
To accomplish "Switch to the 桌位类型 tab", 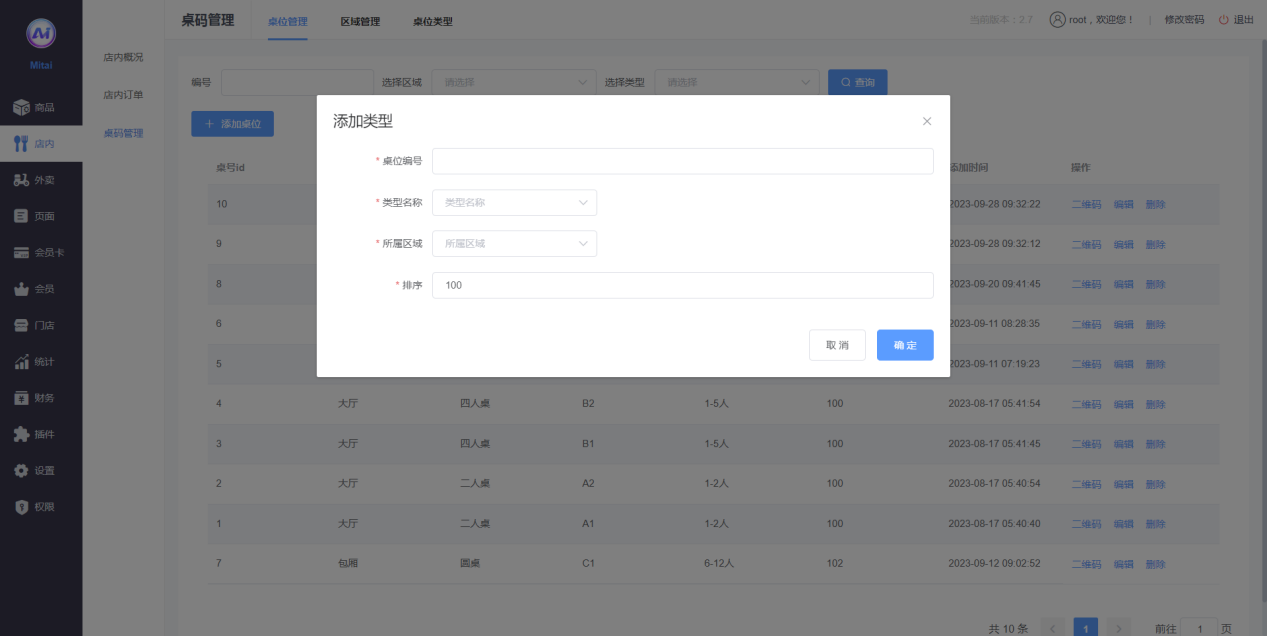I will point(432,21).
